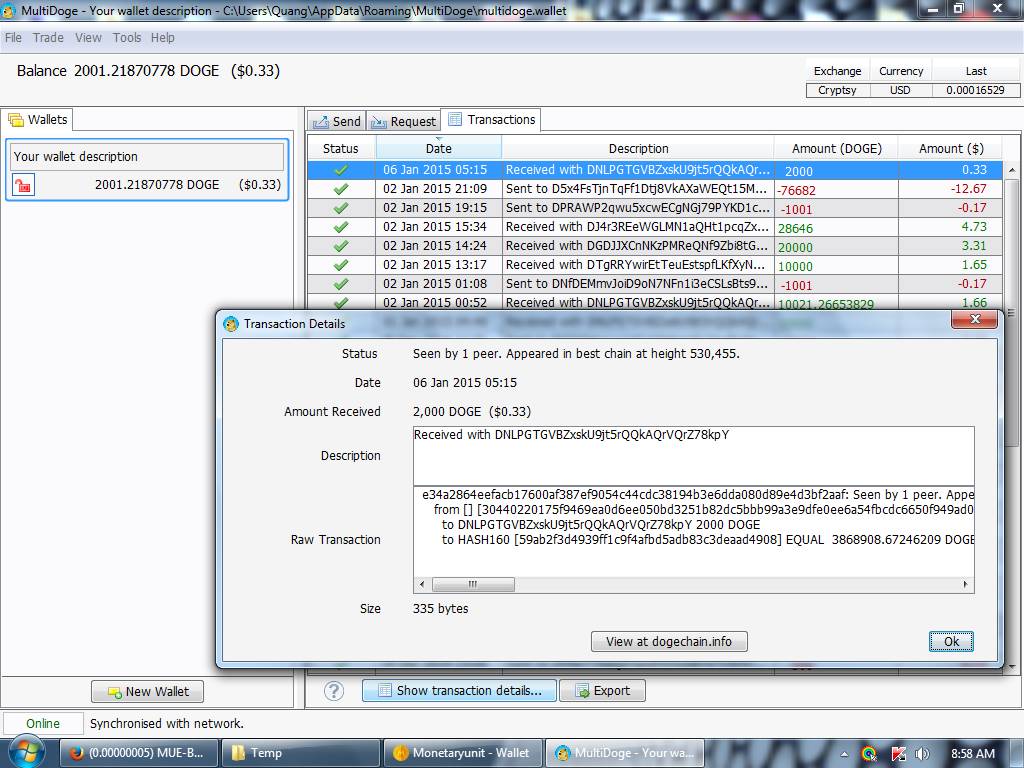Click View at dogechain.info button
This screenshot has height=768, width=1024.
tap(669, 641)
